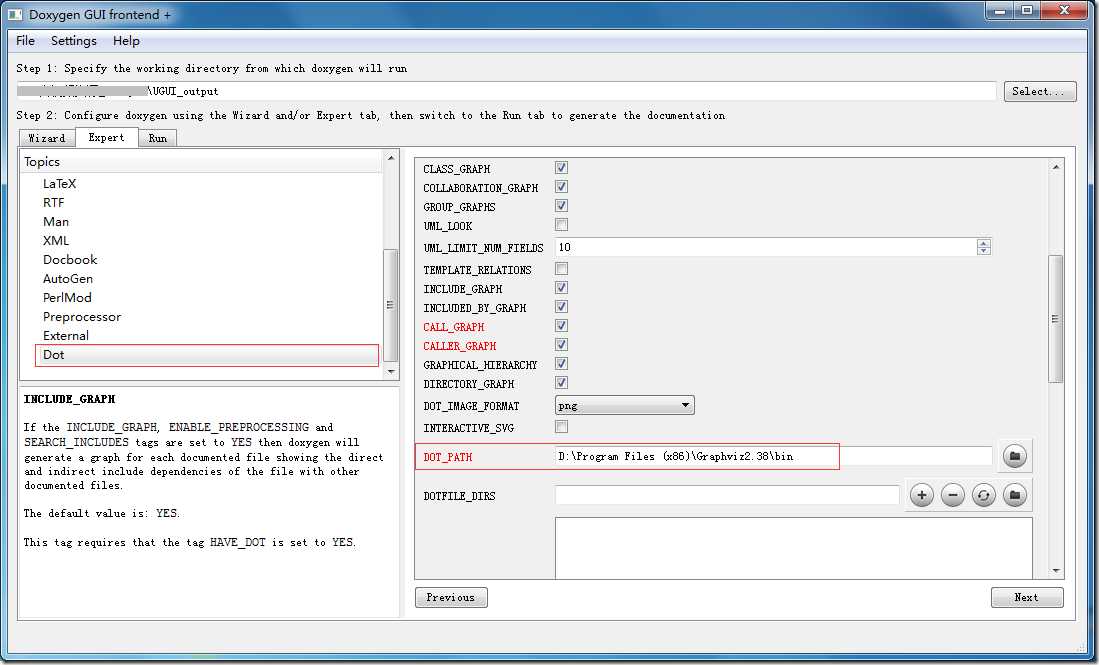1099x665 pixels.
Task: Select External topic
Action: click(x=66, y=336)
